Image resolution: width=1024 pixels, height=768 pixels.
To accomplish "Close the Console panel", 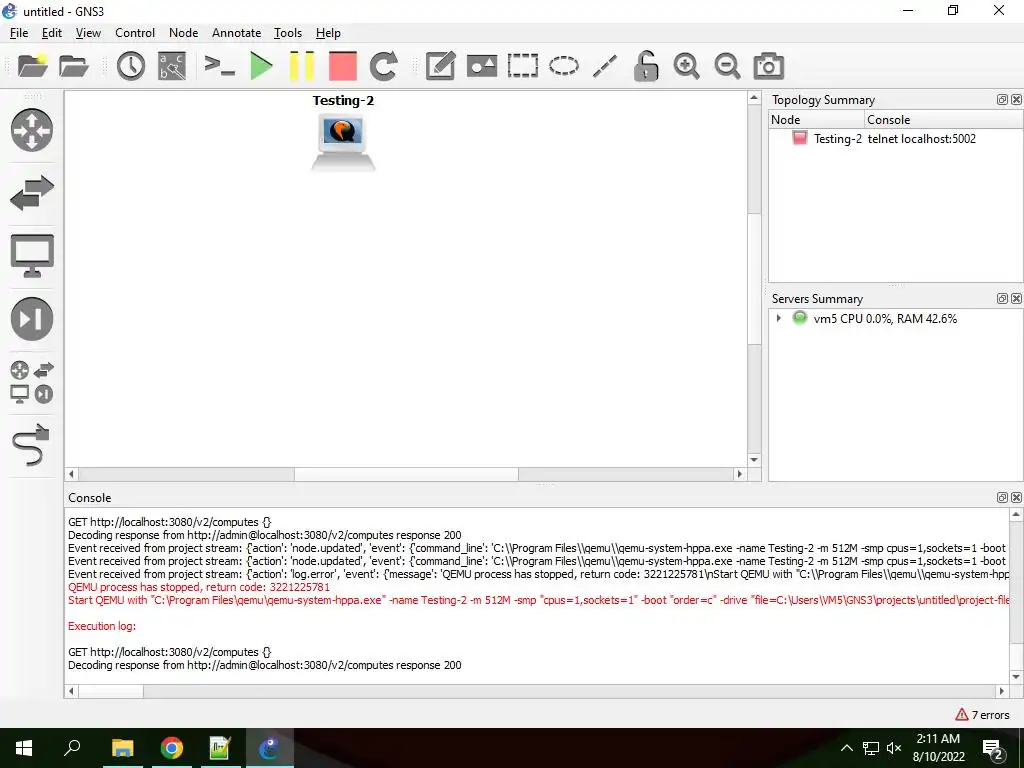I will [x=1016, y=498].
